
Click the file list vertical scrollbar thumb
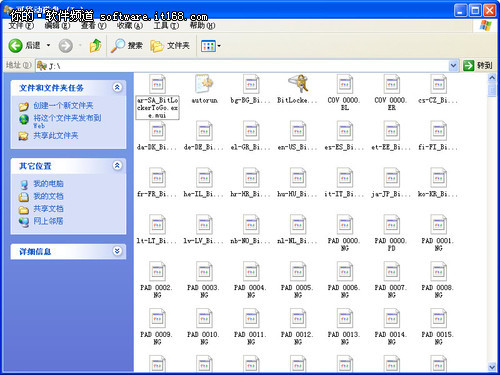(x=492, y=90)
